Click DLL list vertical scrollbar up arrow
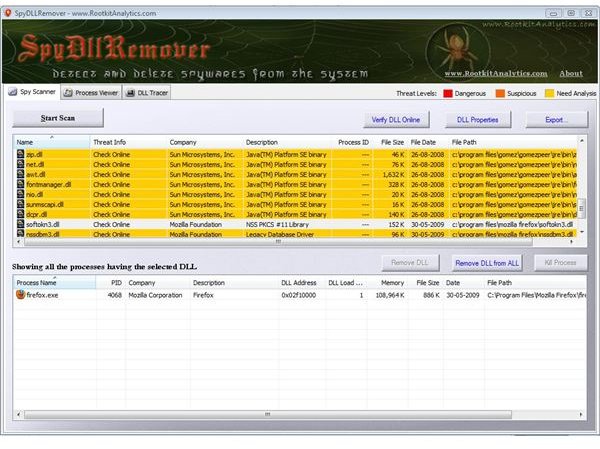 pyautogui.click(x=582, y=141)
